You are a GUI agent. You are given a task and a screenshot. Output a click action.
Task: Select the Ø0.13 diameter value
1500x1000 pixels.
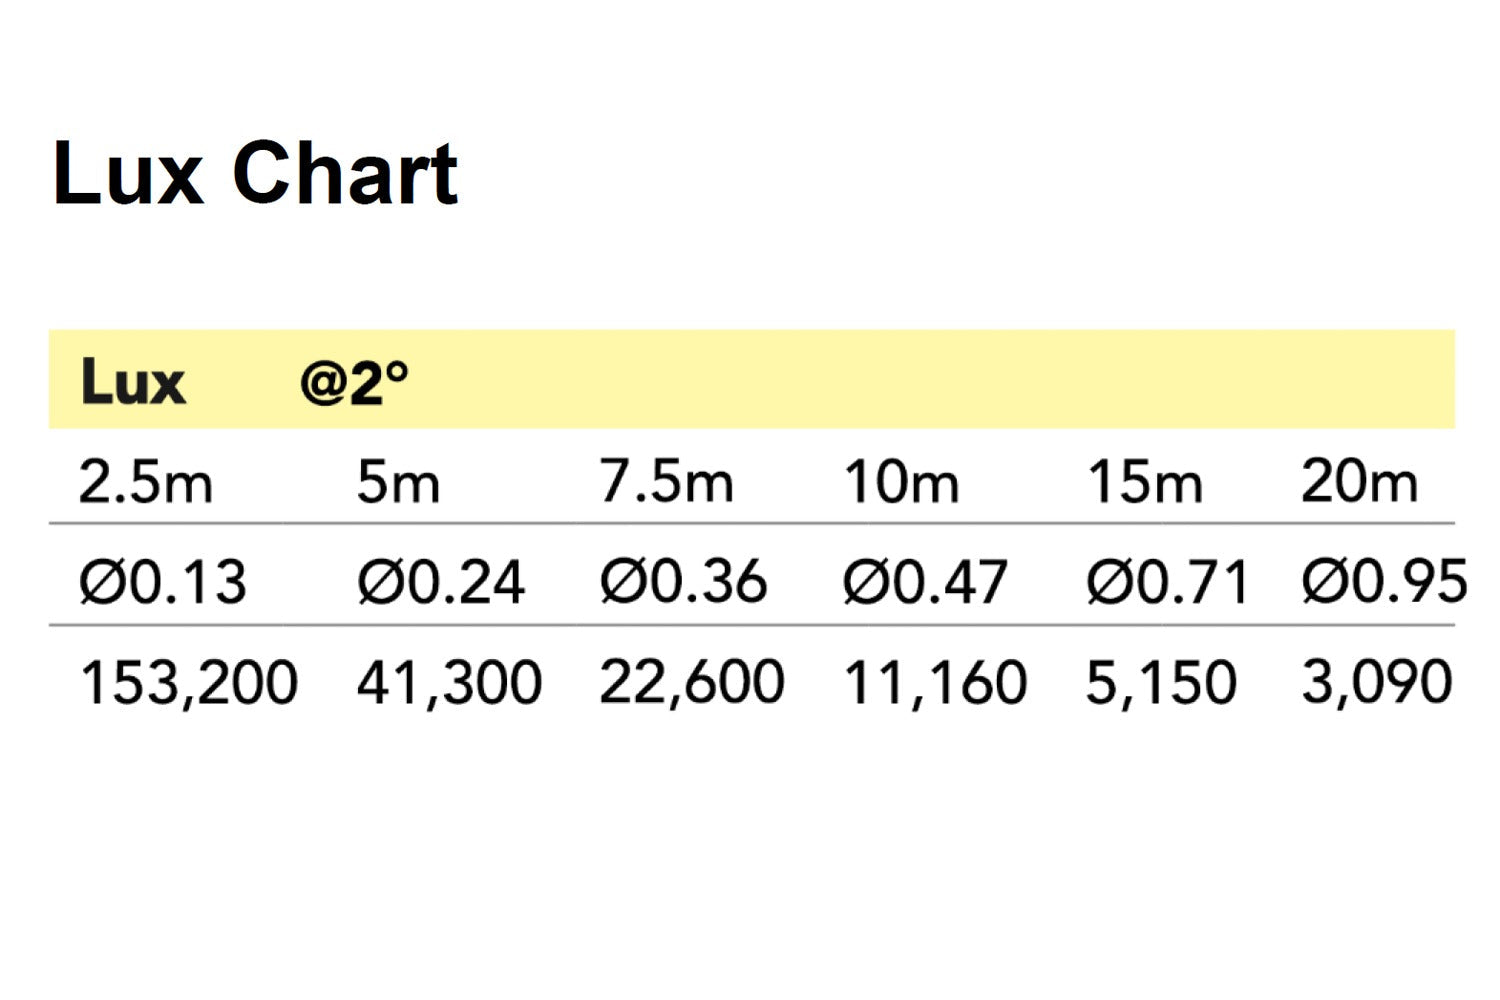coord(163,582)
